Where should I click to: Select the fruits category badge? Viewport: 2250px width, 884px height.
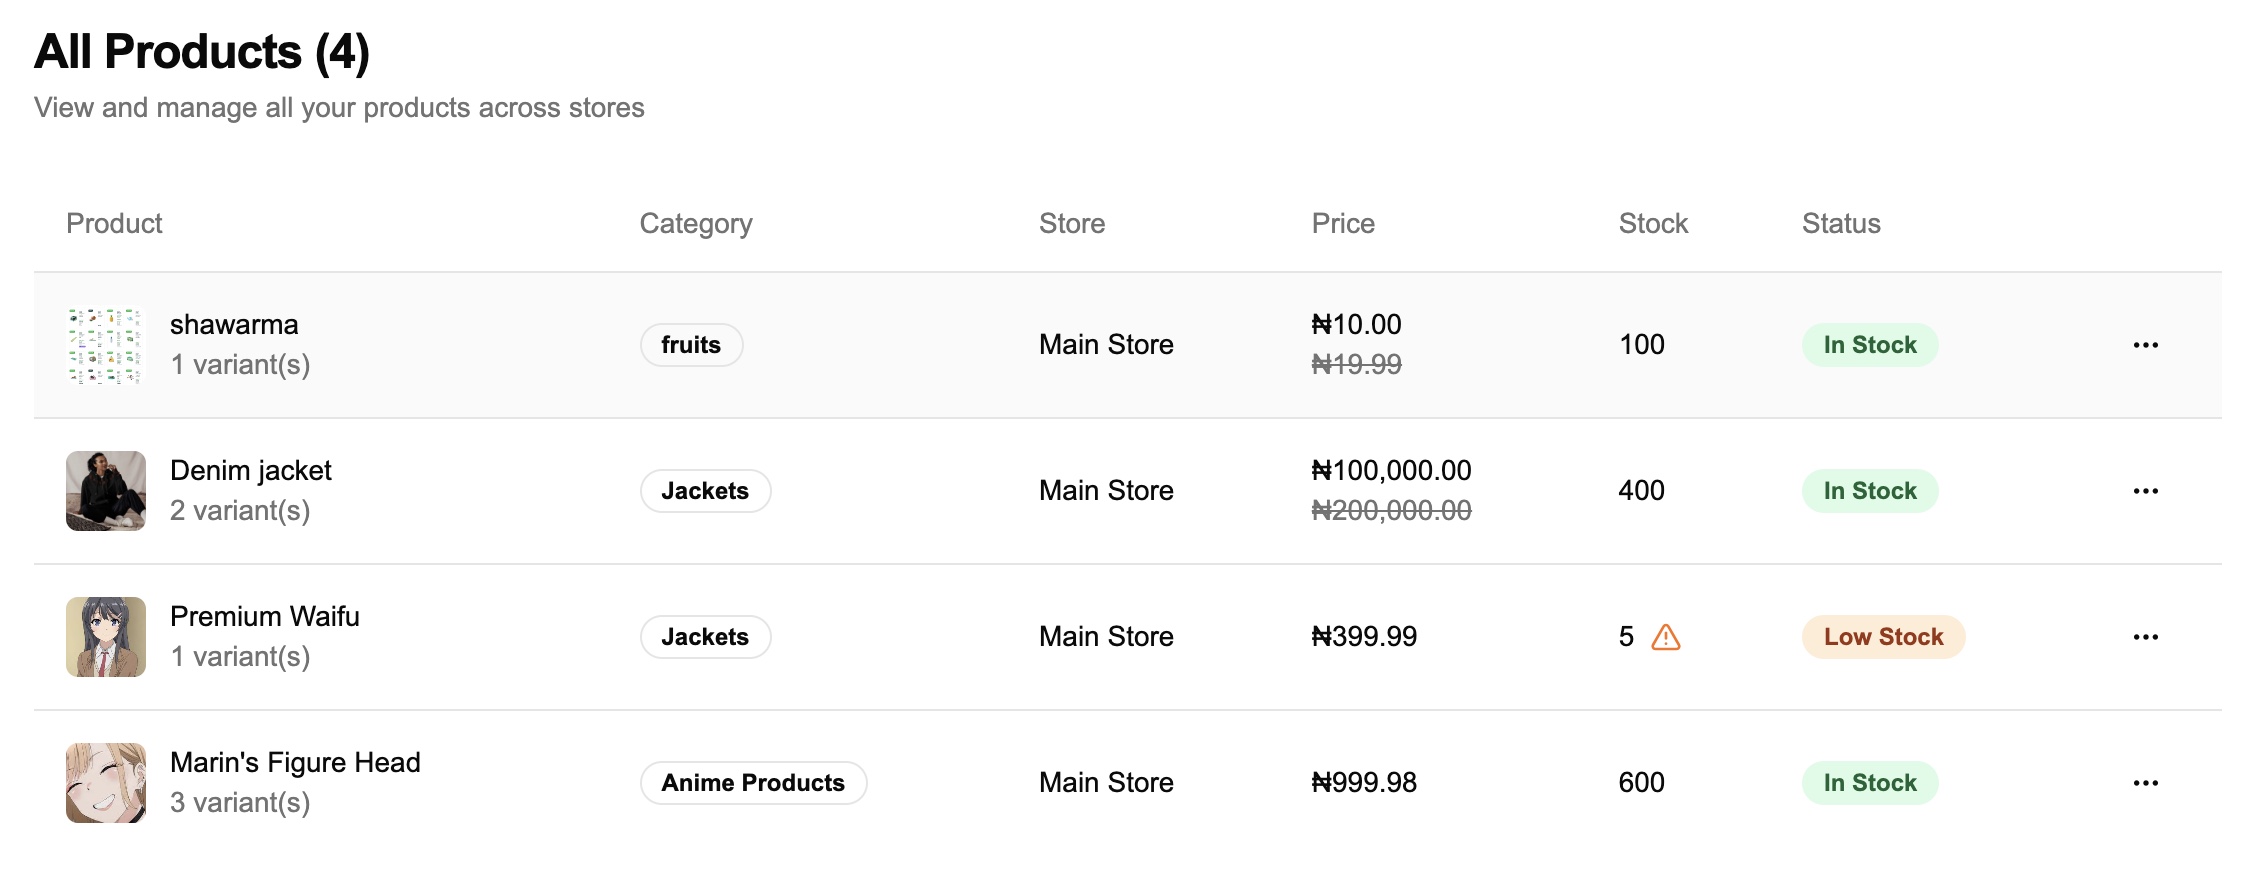click(691, 345)
